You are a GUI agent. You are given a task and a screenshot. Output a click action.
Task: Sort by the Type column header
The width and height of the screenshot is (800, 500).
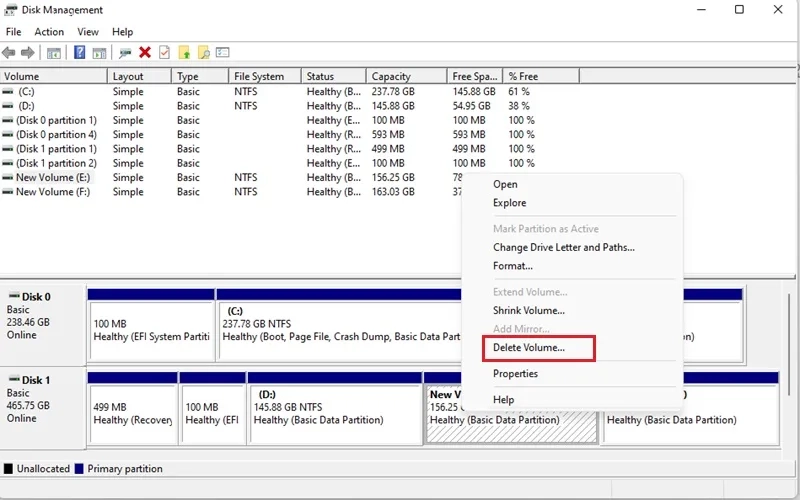(x=200, y=76)
